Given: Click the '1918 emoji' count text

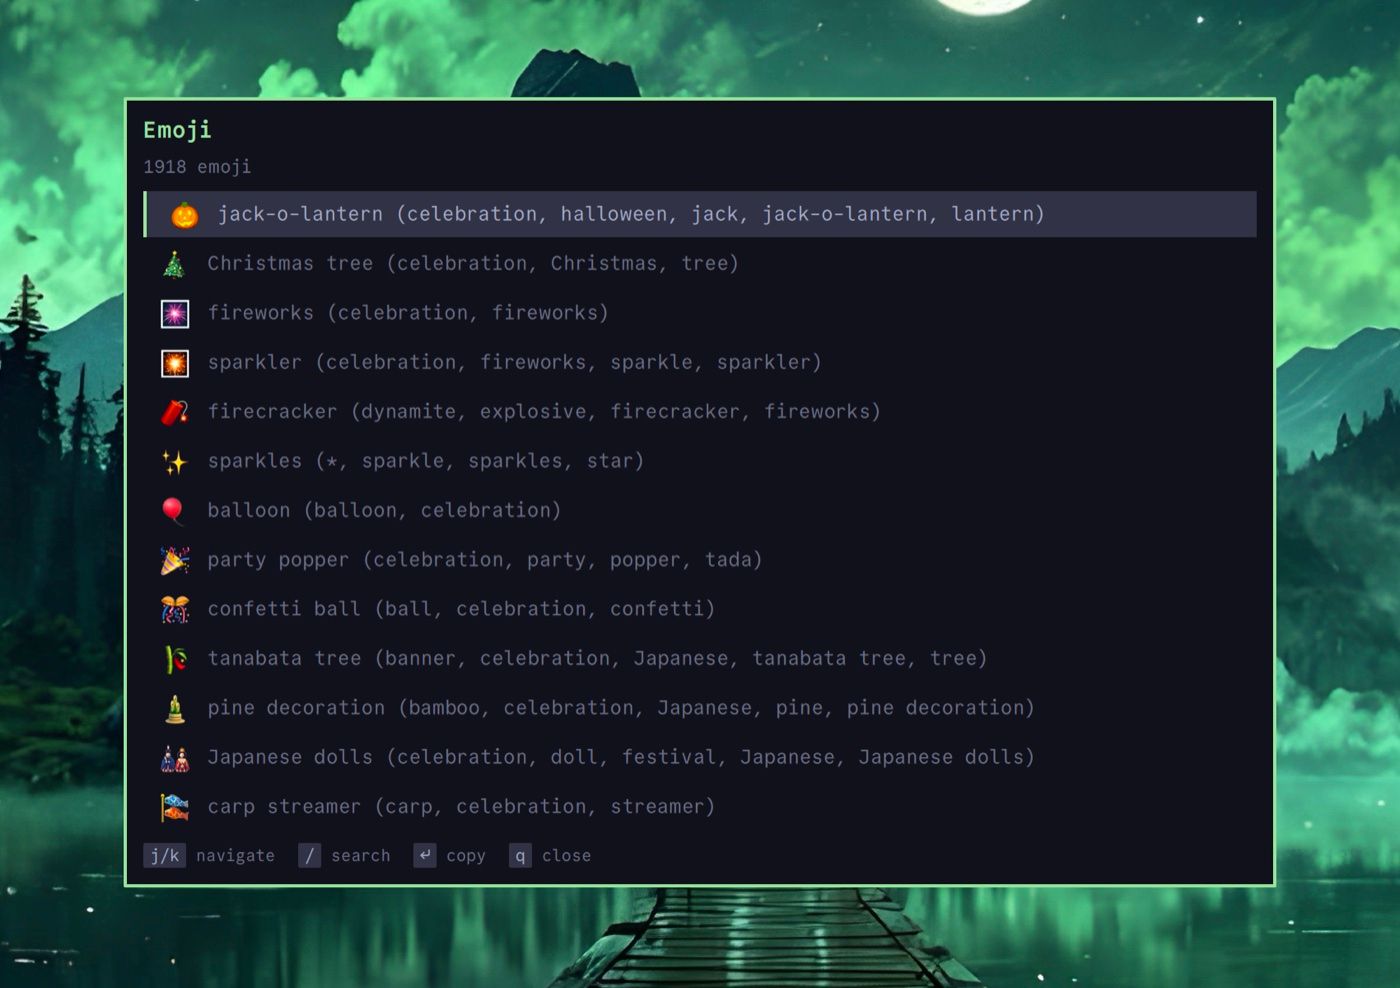Looking at the screenshot, I should [x=197, y=167].
